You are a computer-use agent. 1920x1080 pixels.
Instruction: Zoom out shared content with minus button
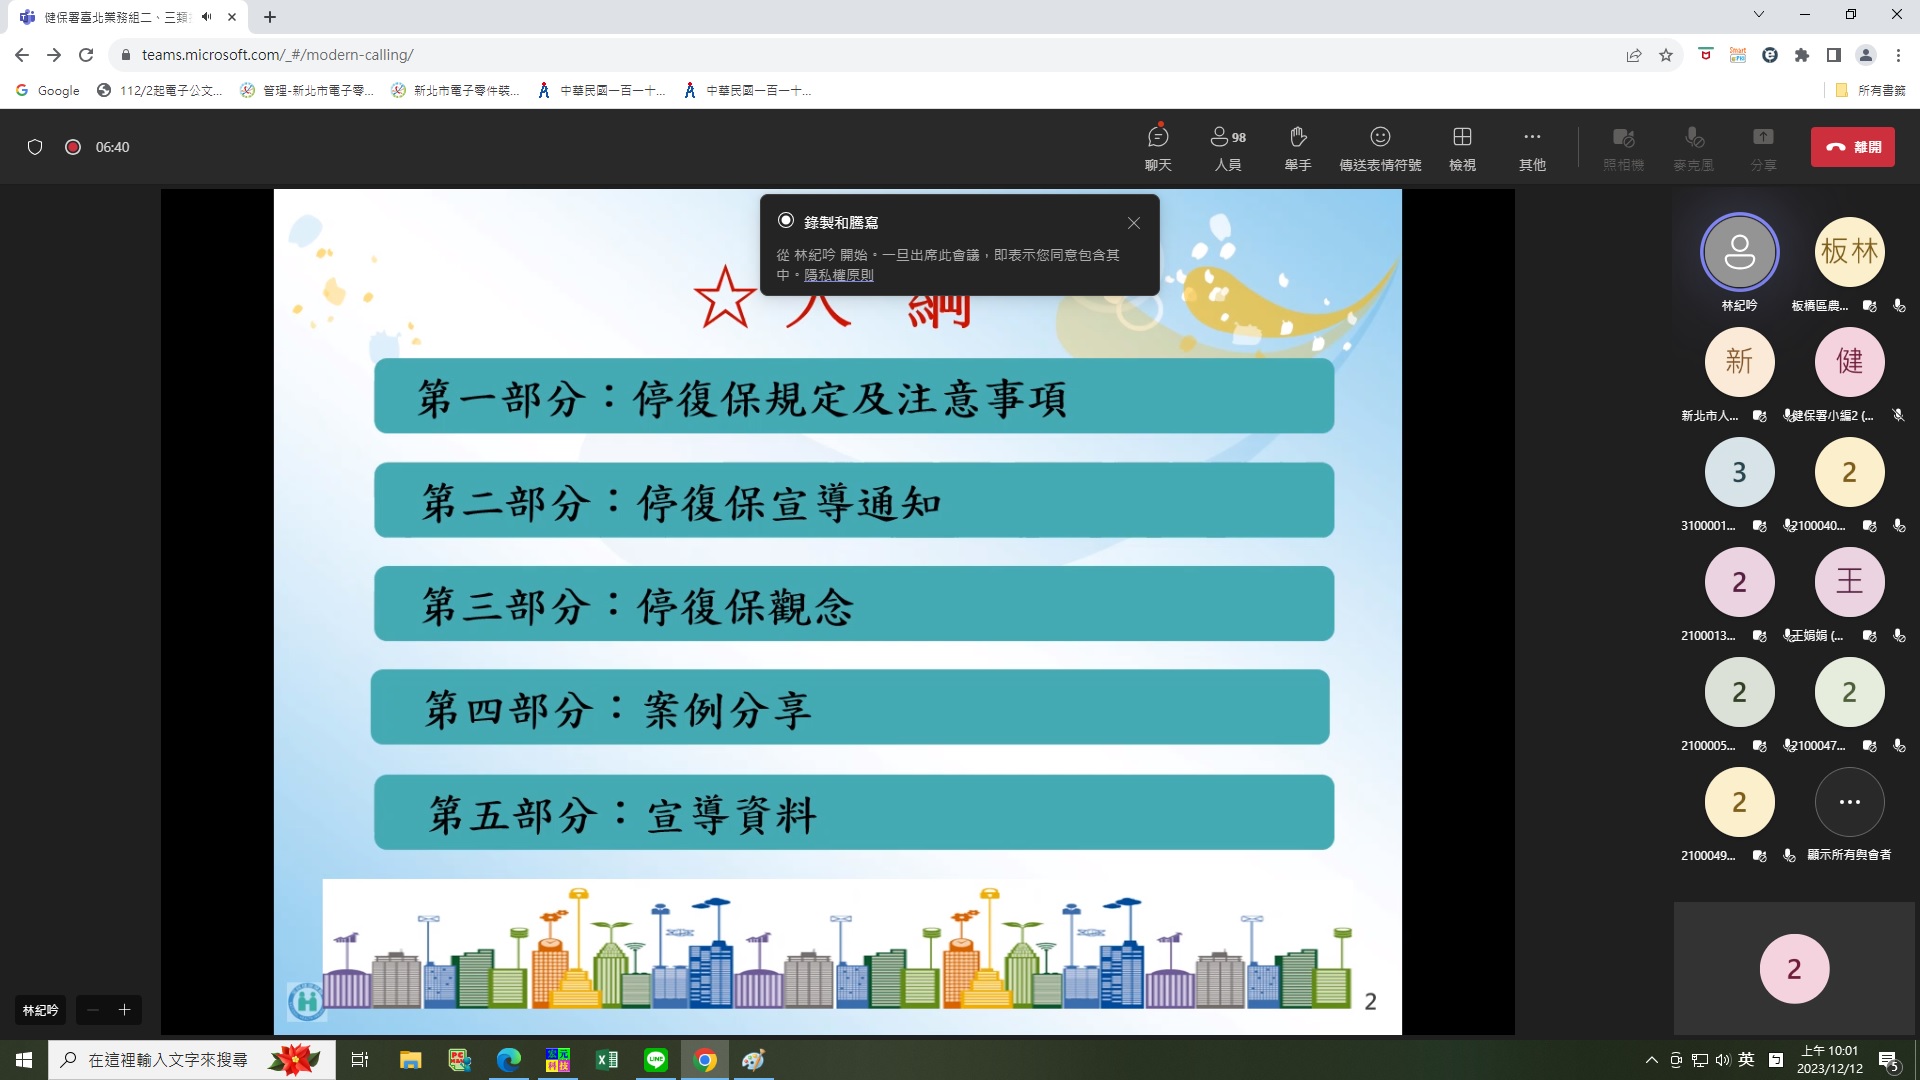coord(92,1010)
